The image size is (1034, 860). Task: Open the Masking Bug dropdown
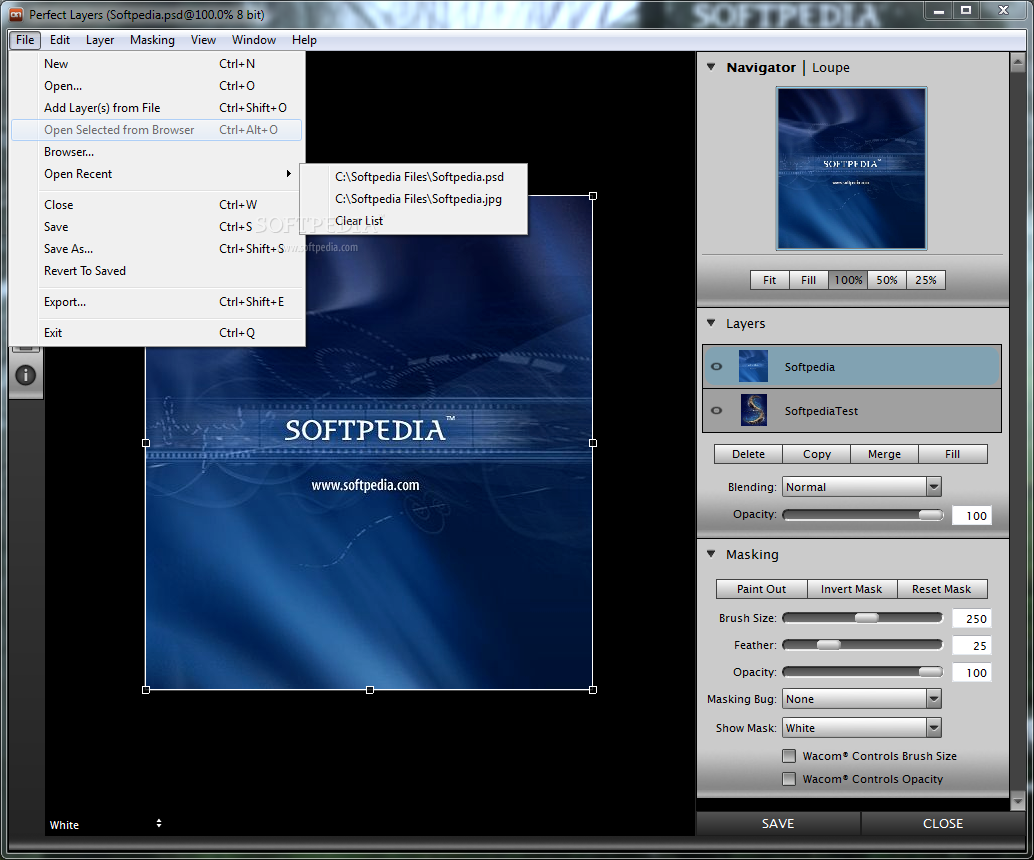point(861,698)
